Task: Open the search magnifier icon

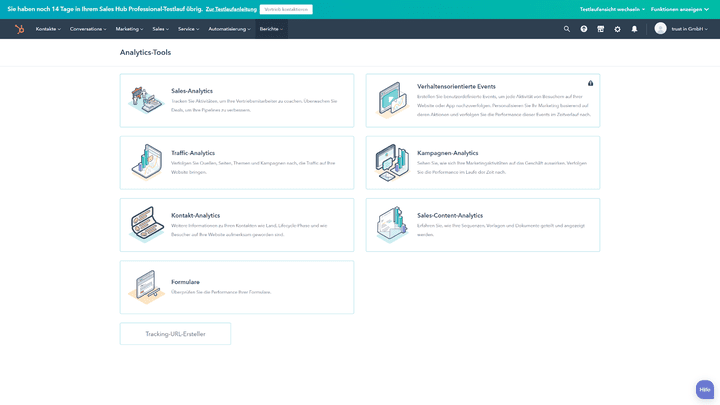Action: (x=567, y=29)
